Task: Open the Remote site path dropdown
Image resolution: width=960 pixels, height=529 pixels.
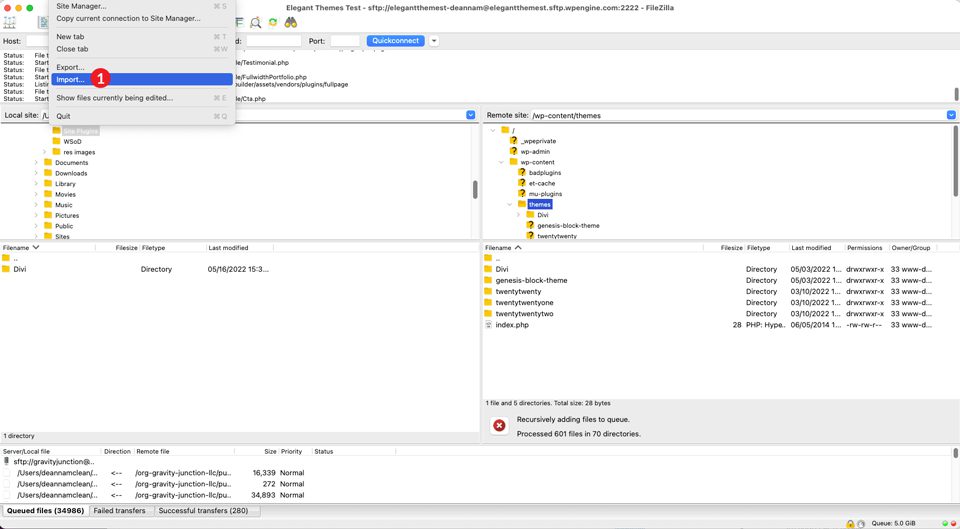Action: [951, 115]
